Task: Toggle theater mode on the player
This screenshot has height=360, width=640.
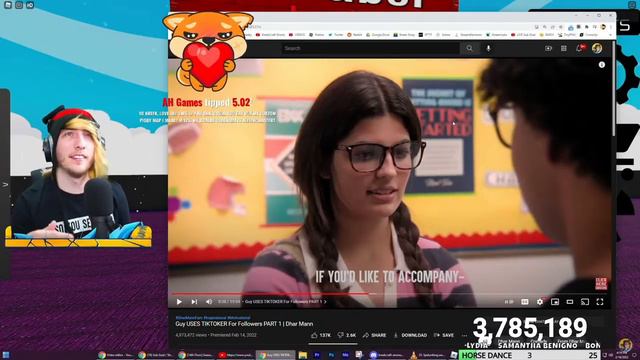Action: [570, 302]
